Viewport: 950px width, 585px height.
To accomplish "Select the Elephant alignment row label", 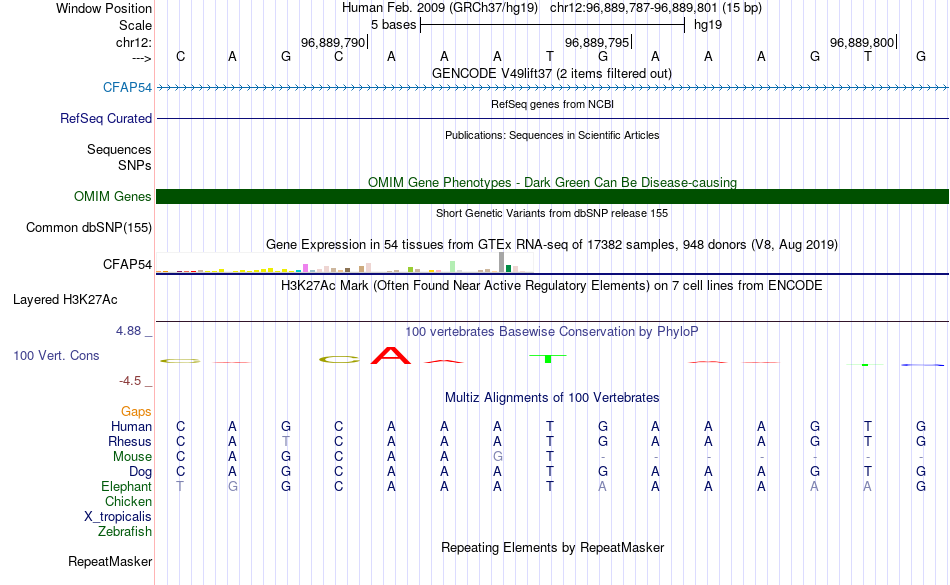I will (127, 486).
